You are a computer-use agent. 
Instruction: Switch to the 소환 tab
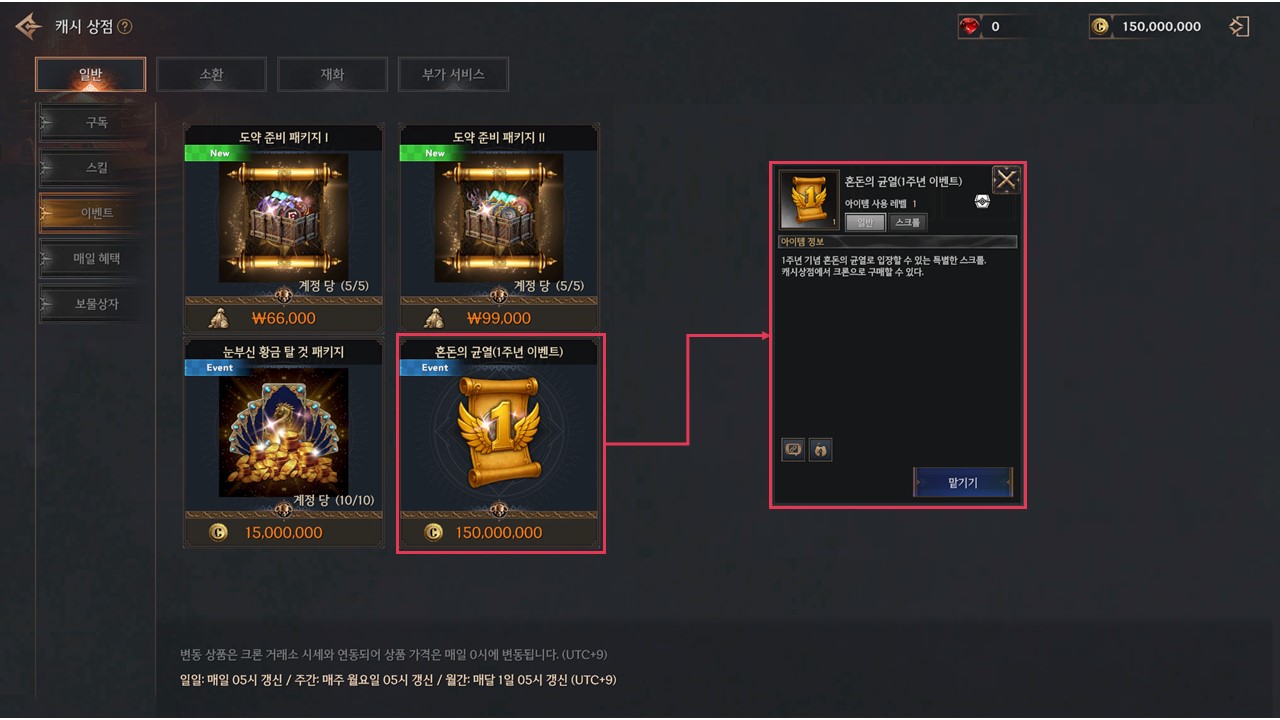pyautogui.click(x=211, y=74)
